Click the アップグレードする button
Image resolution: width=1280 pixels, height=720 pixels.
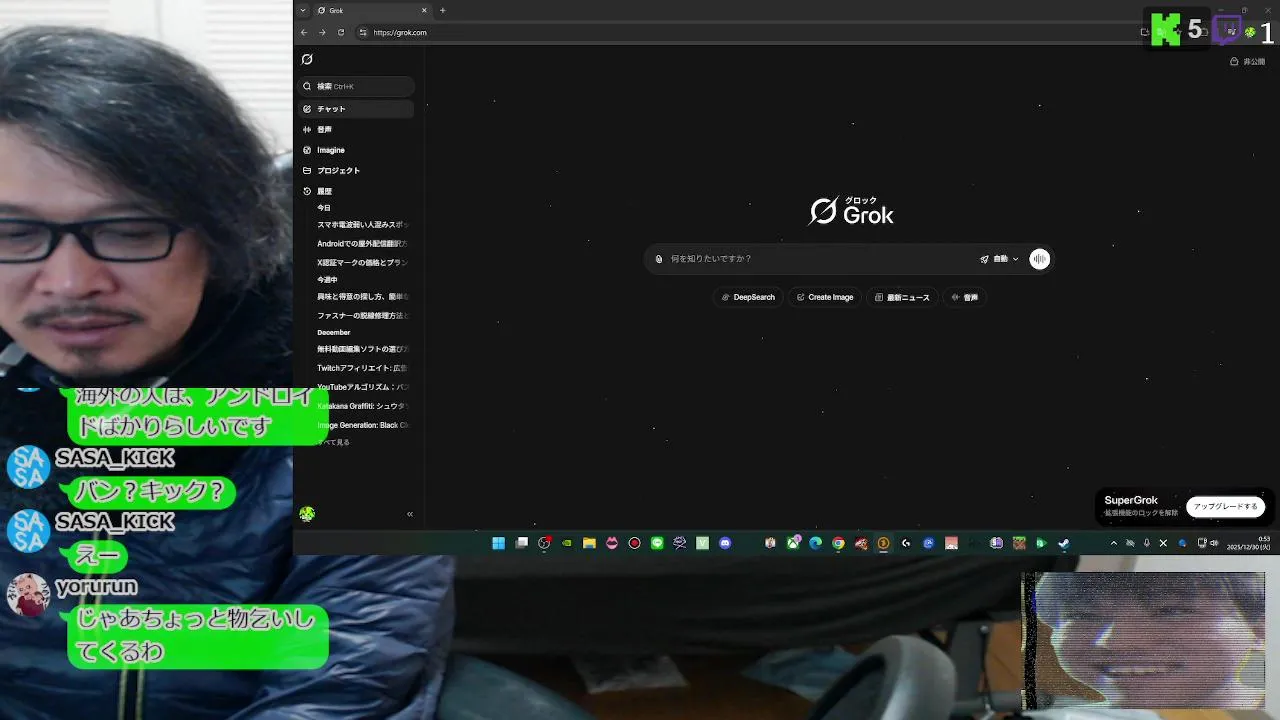pyautogui.click(x=1225, y=507)
